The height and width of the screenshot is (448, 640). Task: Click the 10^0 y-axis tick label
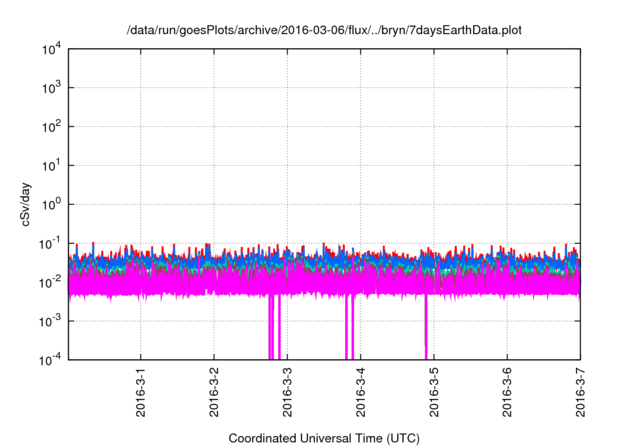click(x=52, y=204)
